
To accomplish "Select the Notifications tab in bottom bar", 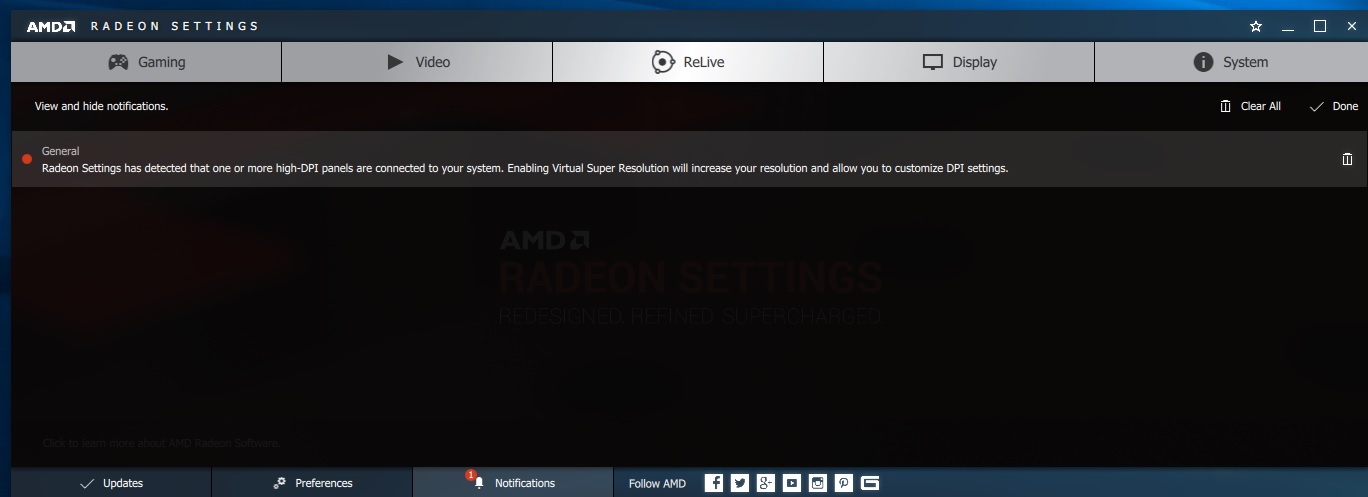I will pyautogui.click(x=513, y=483).
